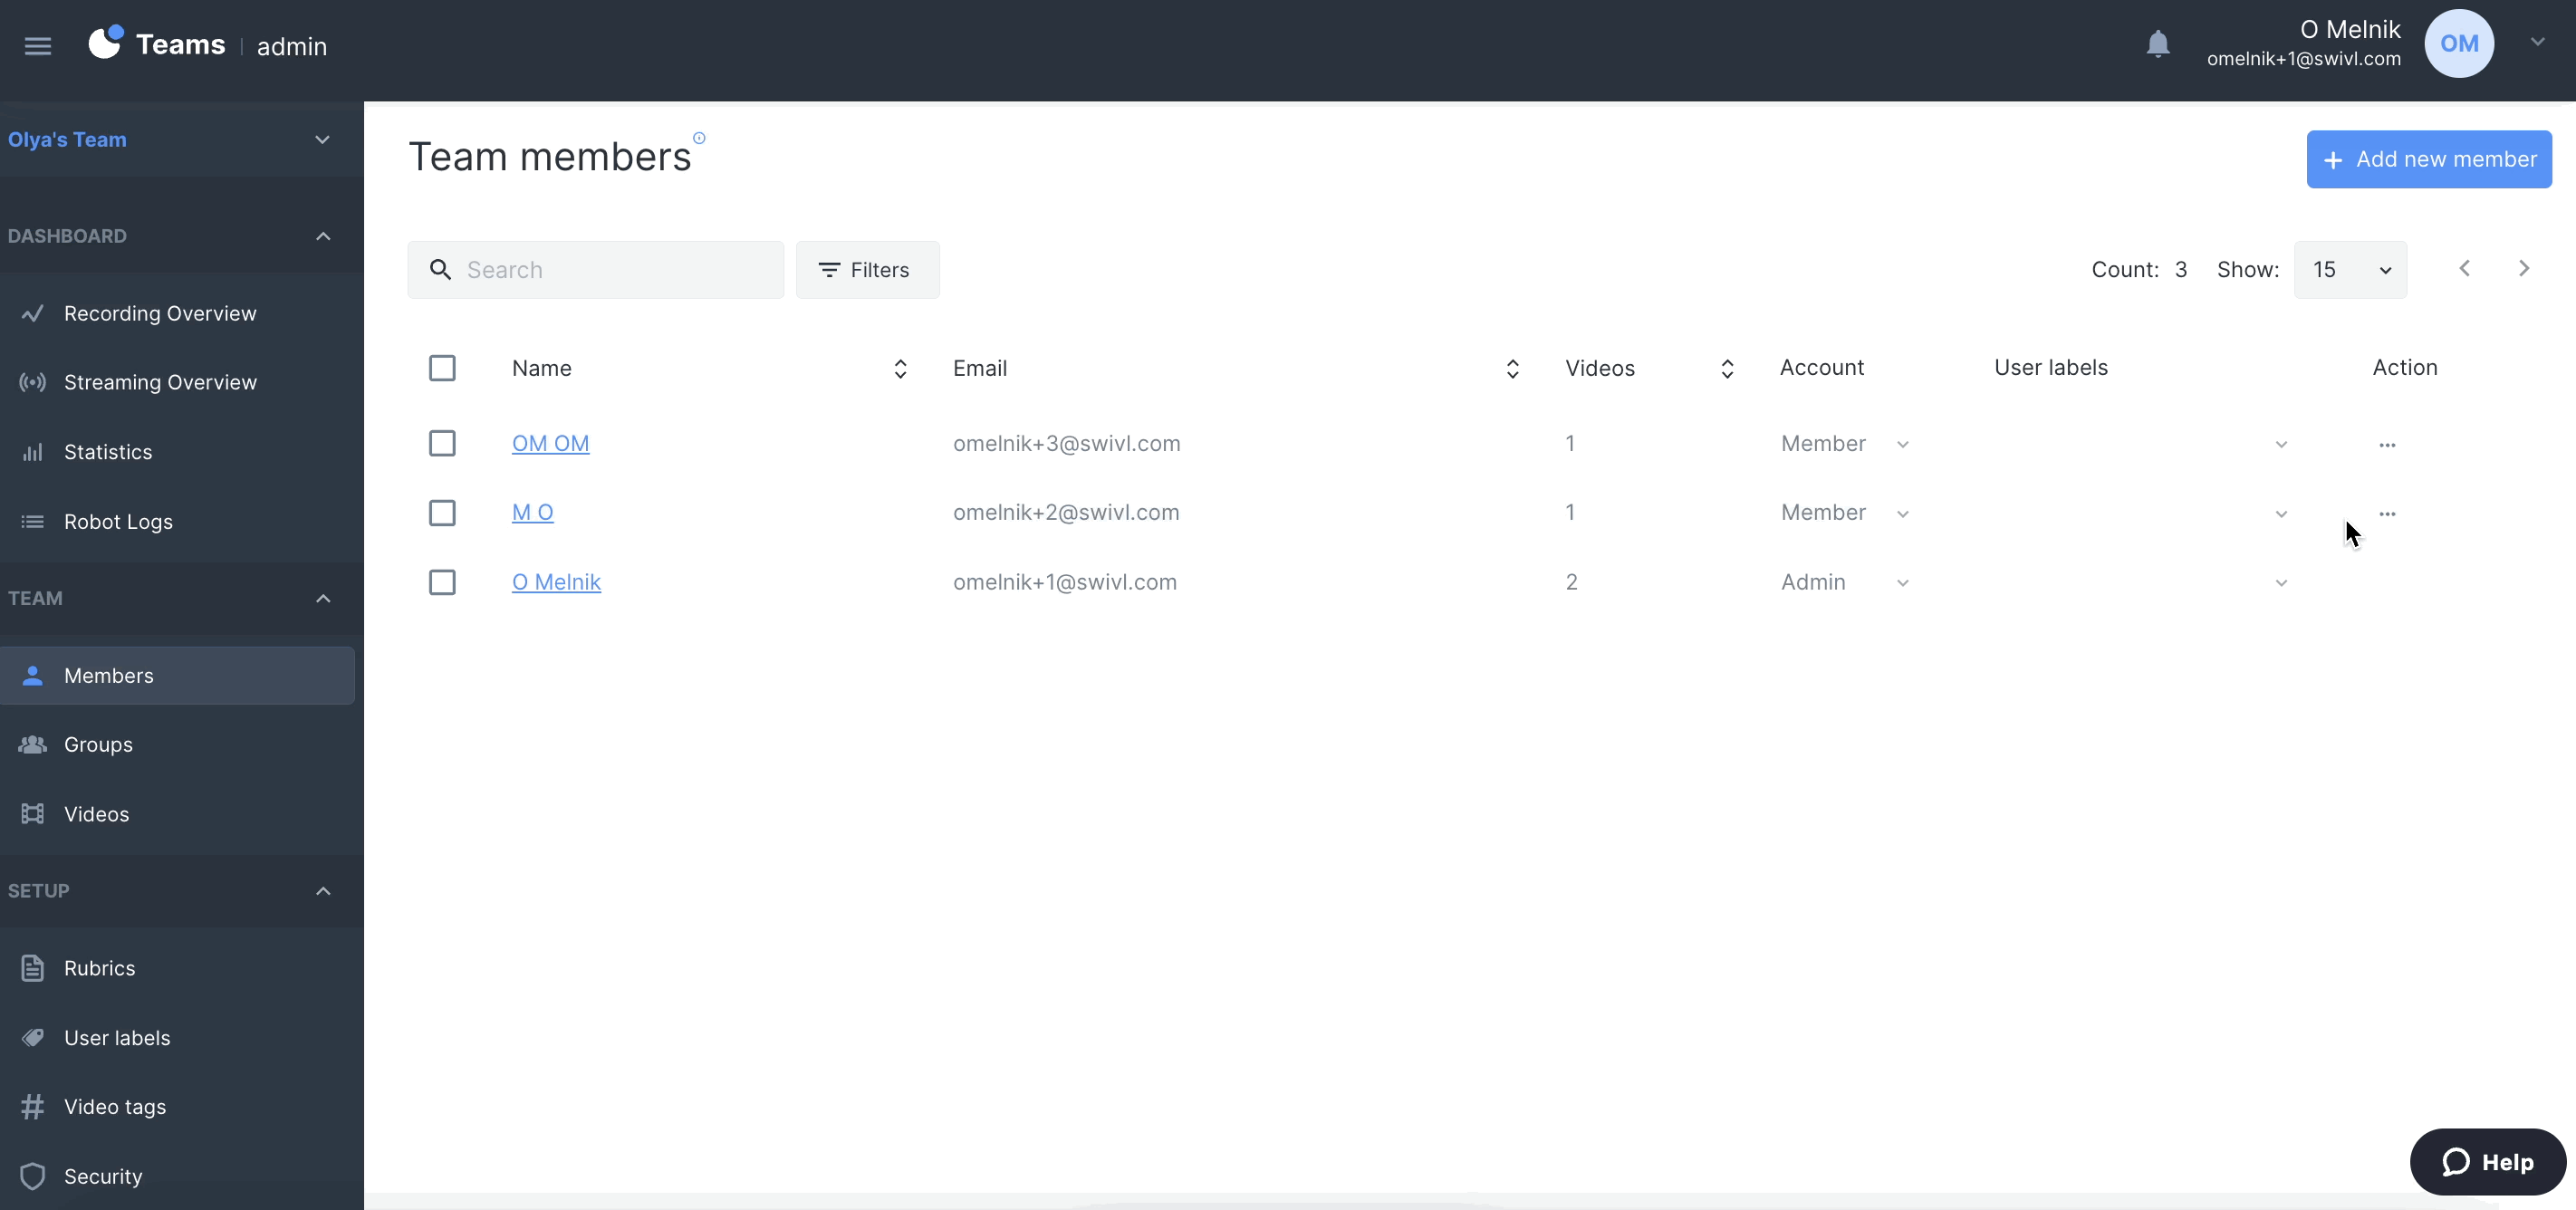Open the Show 15 rows dropdown
Screen dimensions: 2576x1210
coord(2350,270)
